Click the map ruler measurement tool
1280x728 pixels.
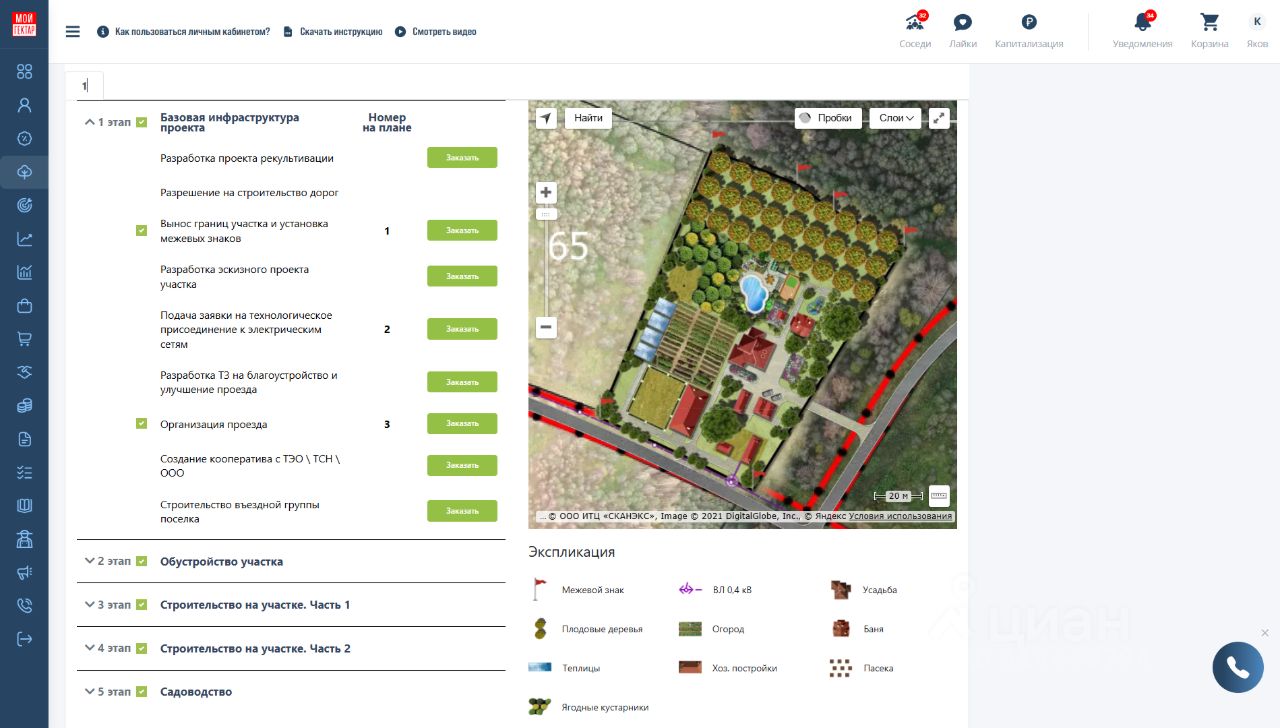(x=939, y=495)
